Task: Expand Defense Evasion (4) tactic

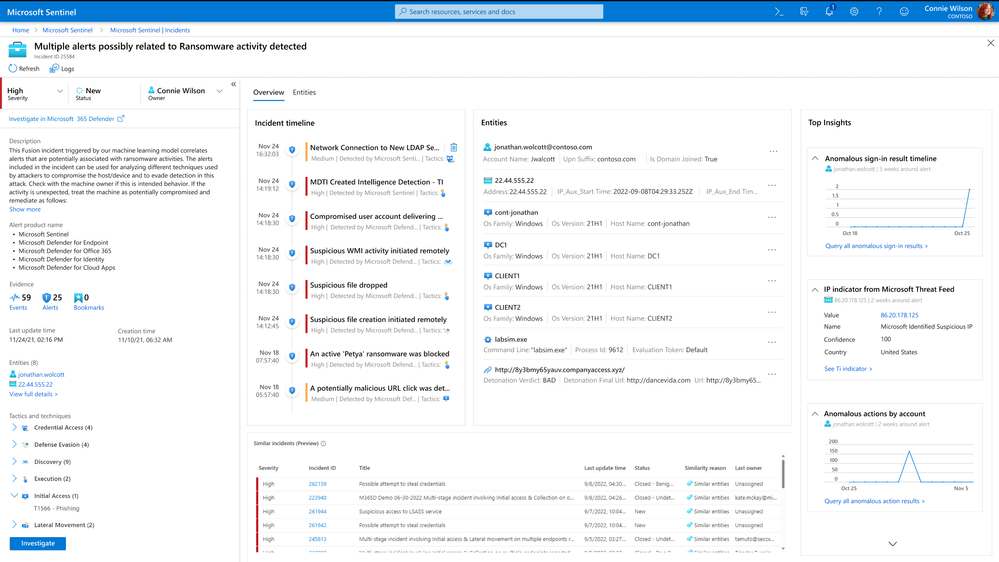Action: pos(14,444)
